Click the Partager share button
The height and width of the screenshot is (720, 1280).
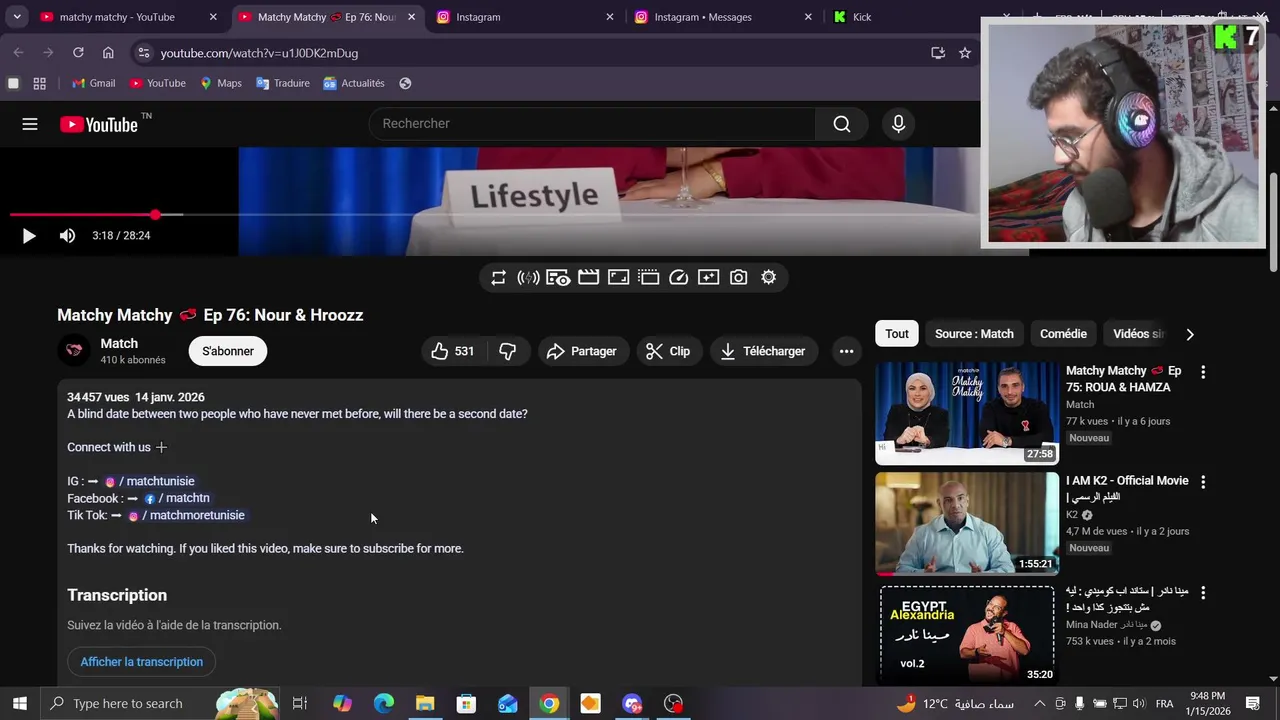(x=582, y=351)
